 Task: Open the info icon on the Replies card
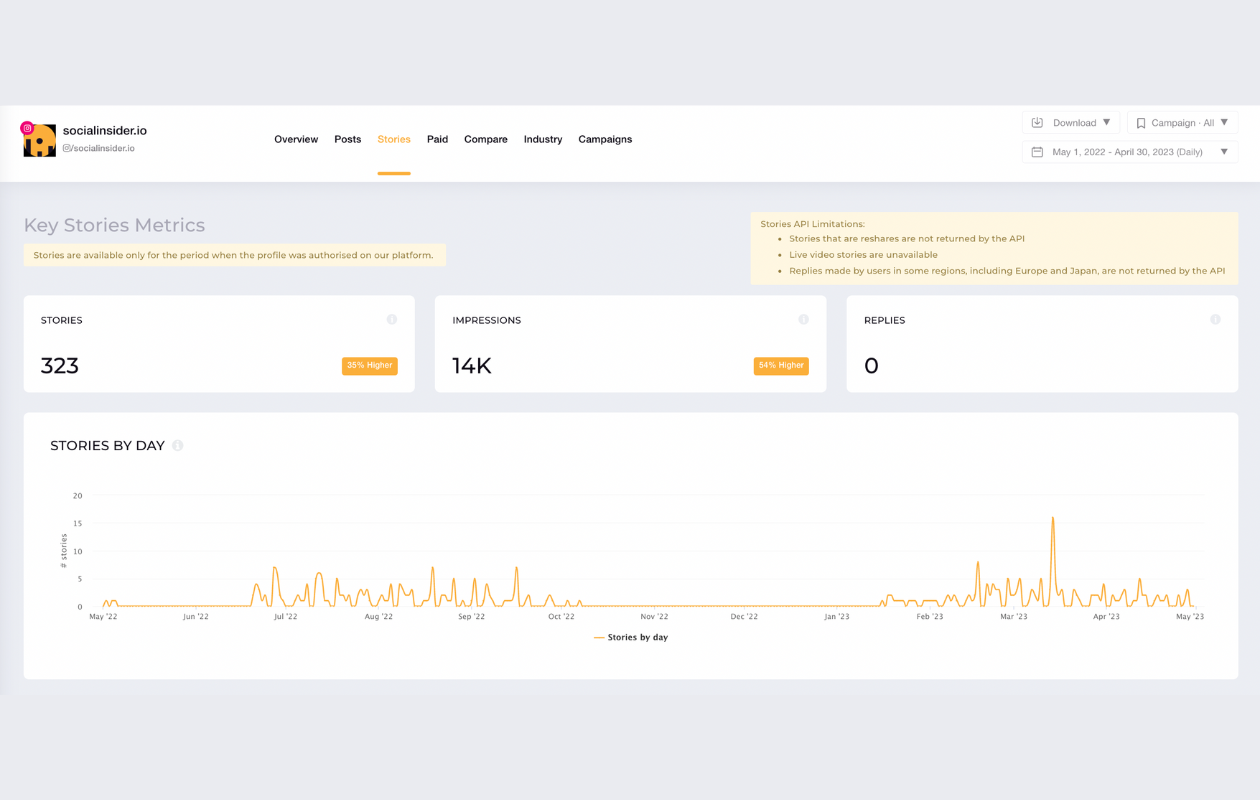pos(1215,320)
